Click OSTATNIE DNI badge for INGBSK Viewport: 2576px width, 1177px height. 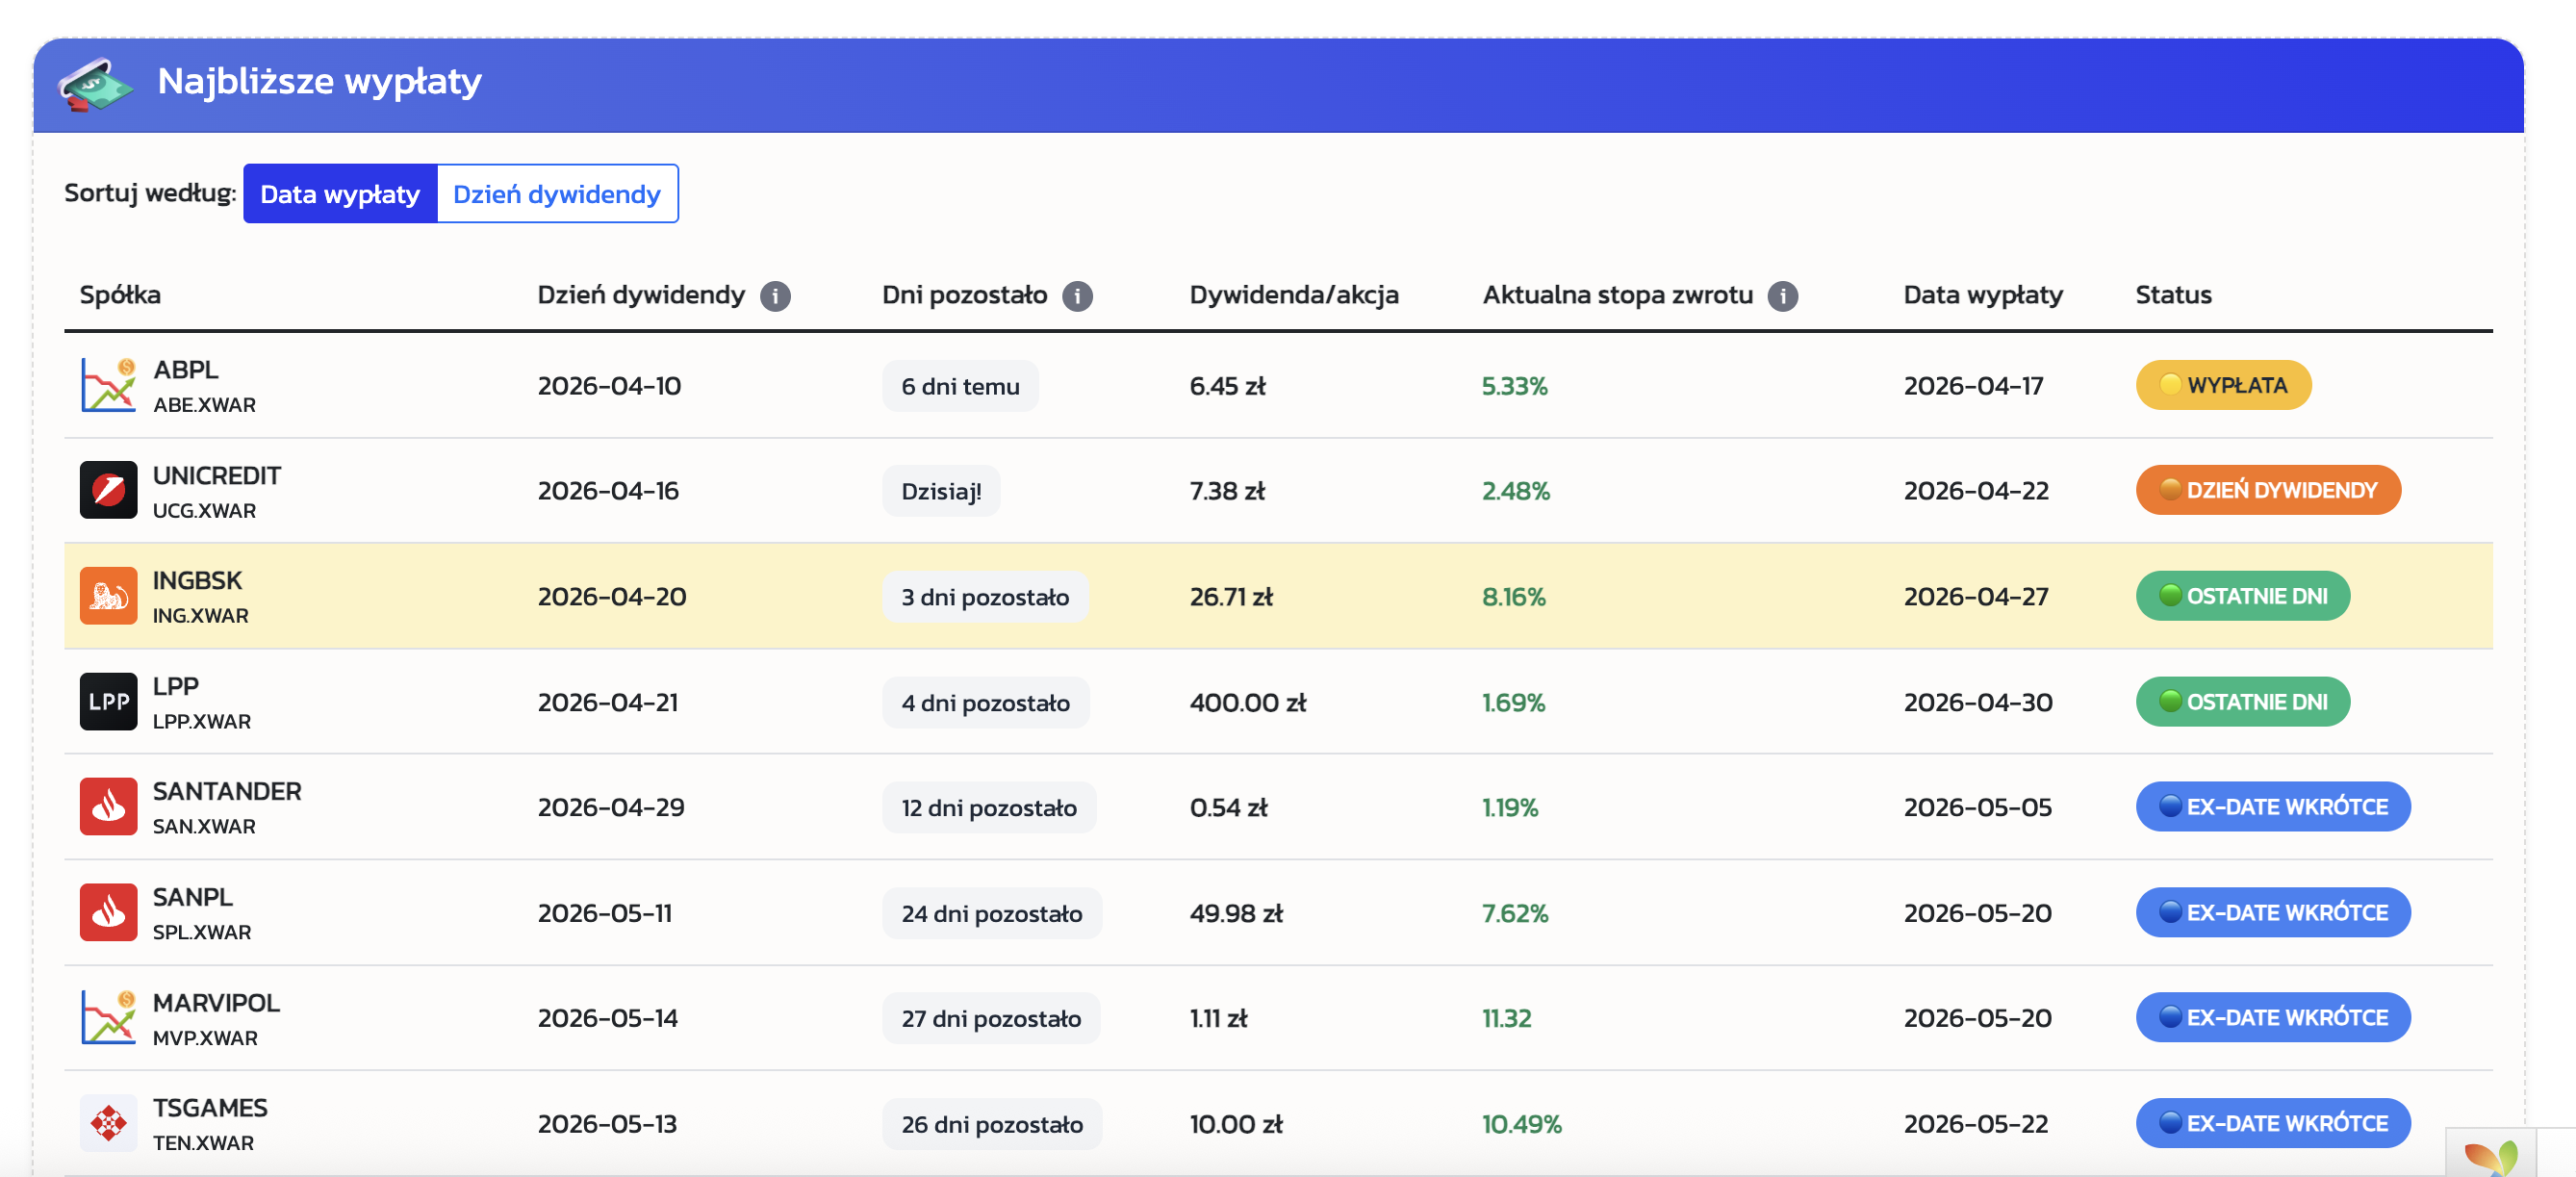[2242, 596]
